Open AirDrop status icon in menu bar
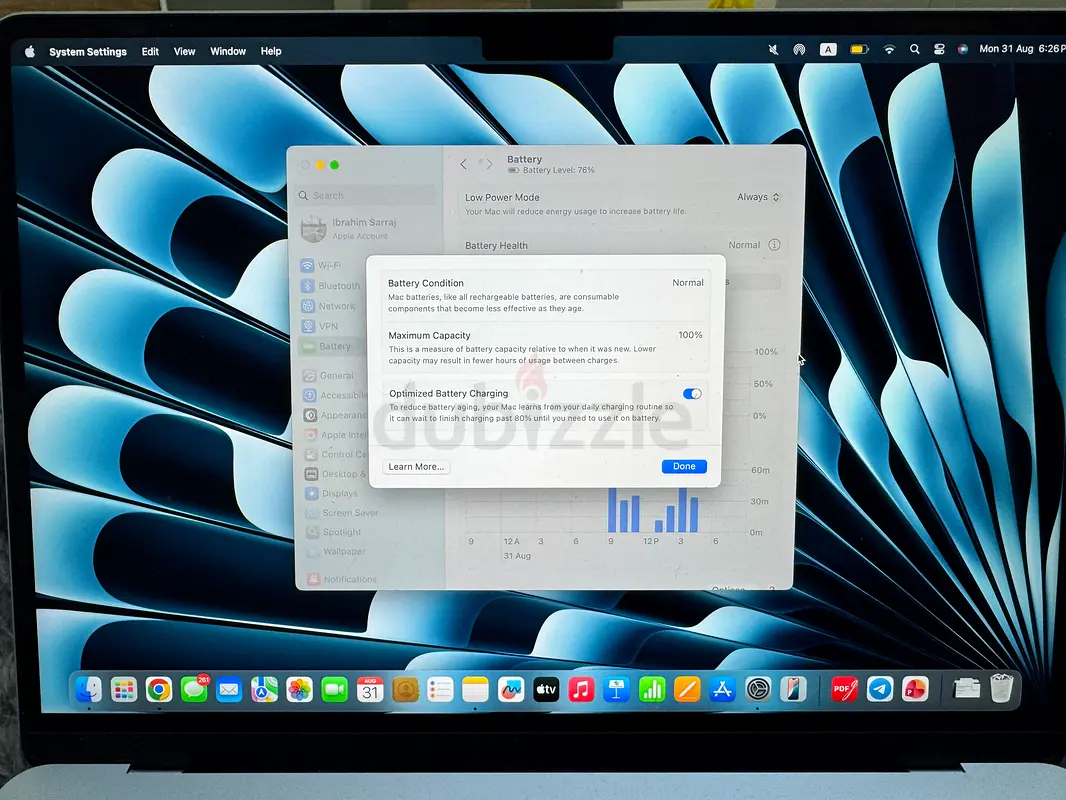 tap(800, 50)
